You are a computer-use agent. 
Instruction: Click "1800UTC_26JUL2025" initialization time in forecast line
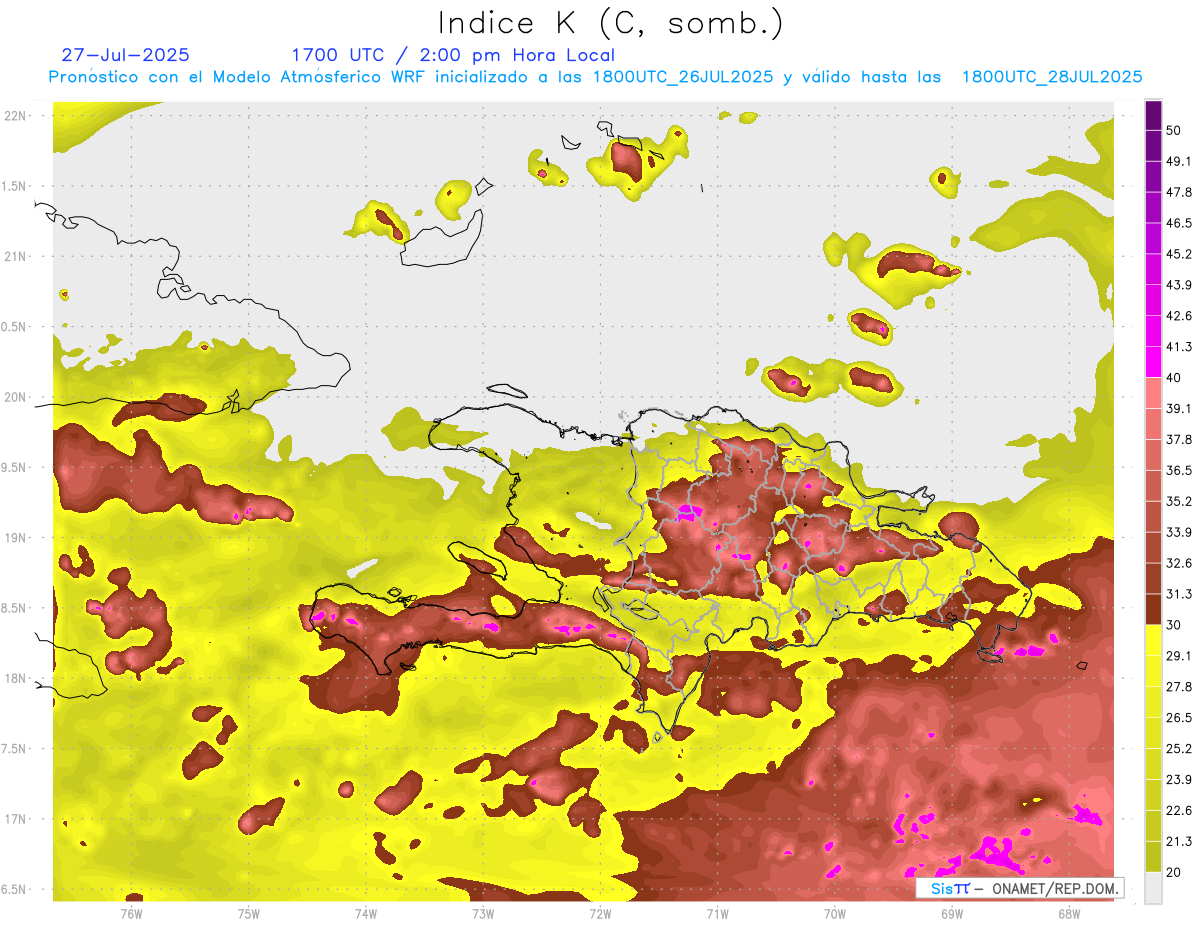[x=683, y=77]
